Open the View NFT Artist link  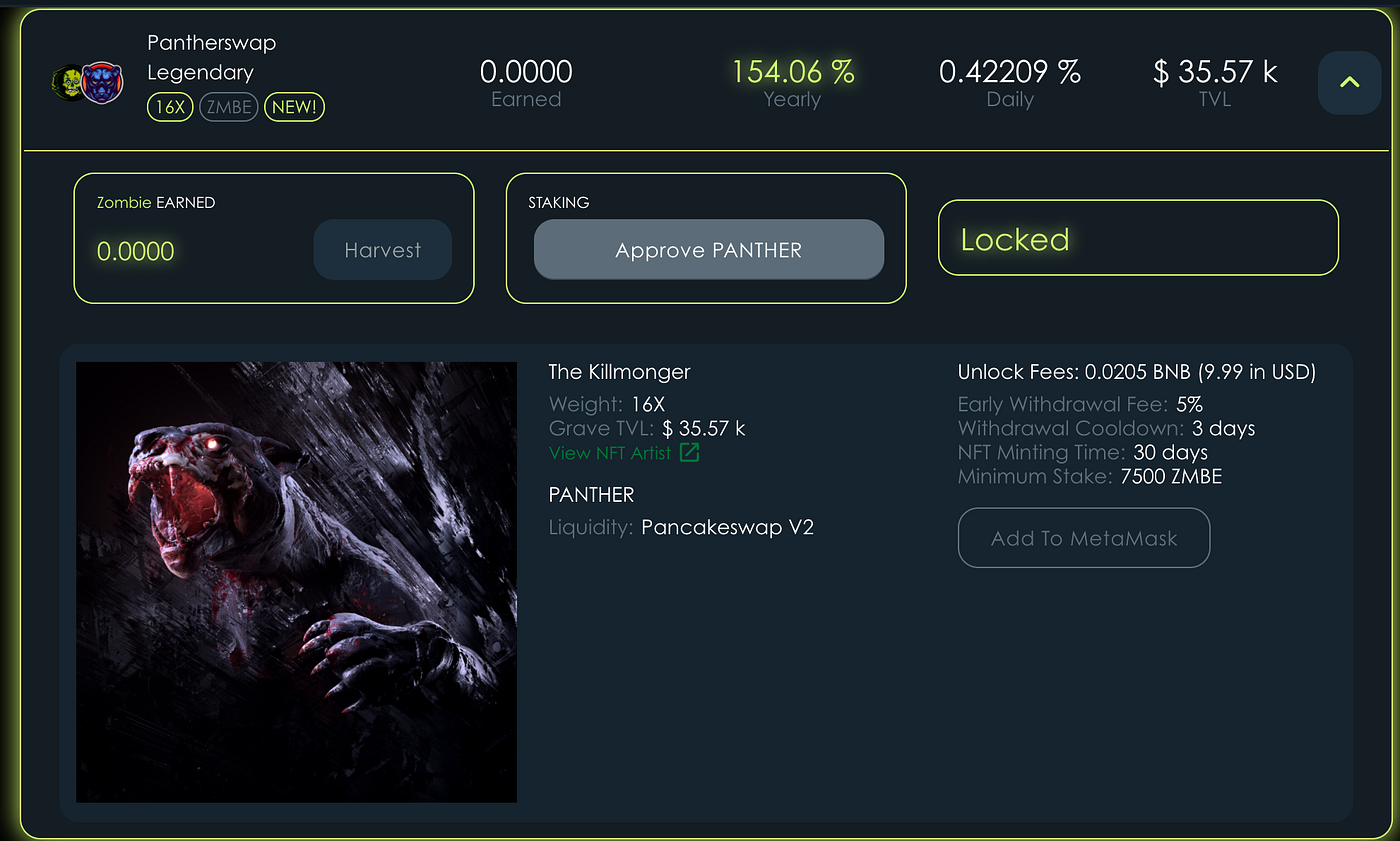pyautogui.click(x=610, y=453)
